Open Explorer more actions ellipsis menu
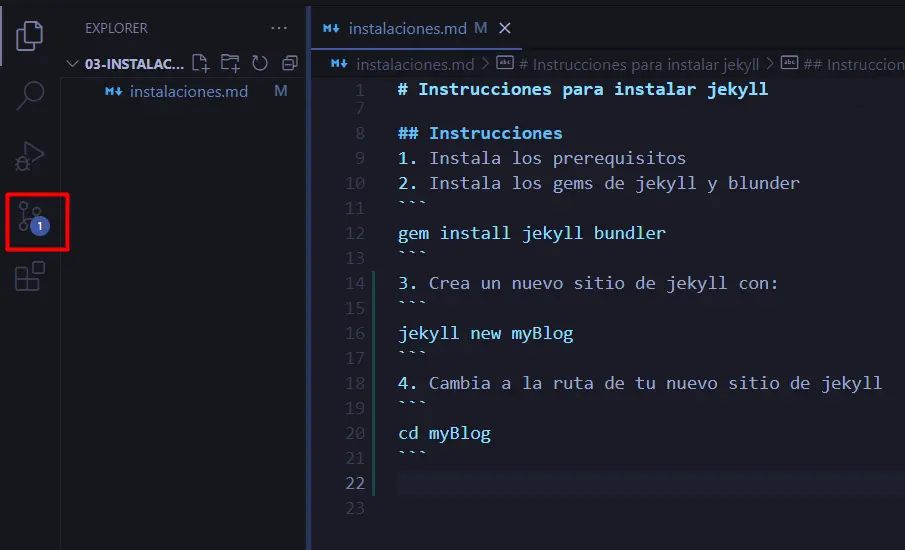This screenshot has height=550, width=905. tap(279, 28)
